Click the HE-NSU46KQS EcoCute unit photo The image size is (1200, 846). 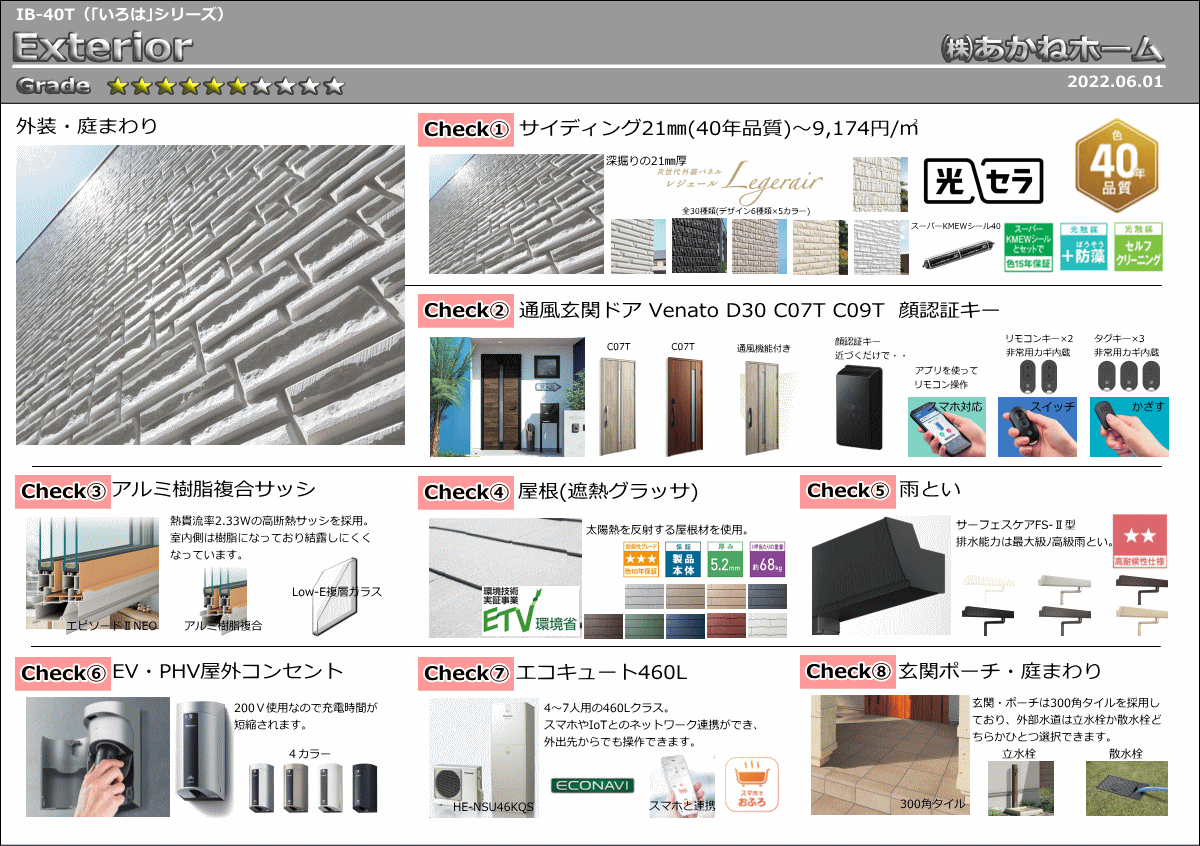click(x=485, y=758)
